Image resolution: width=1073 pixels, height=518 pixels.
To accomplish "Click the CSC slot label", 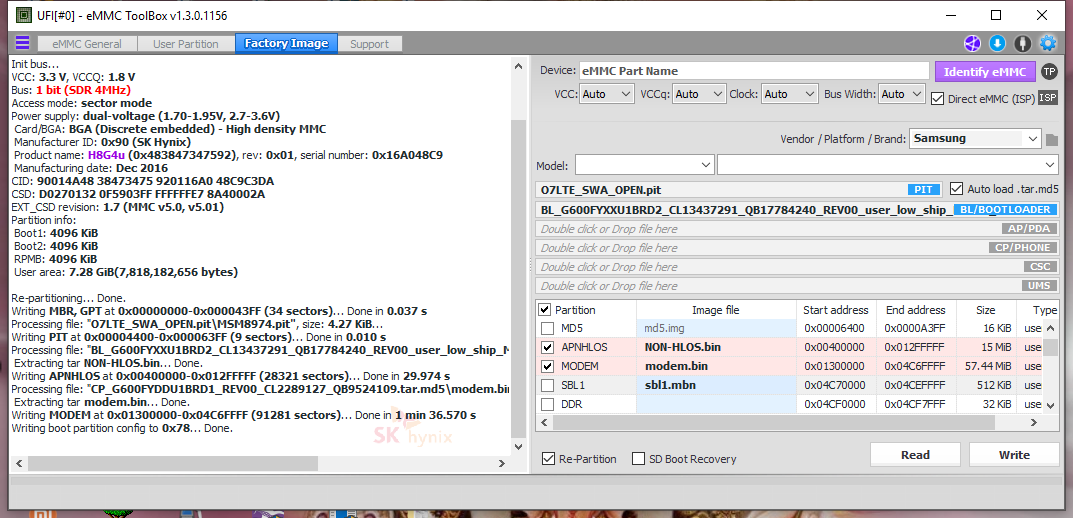I will (1039, 267).
